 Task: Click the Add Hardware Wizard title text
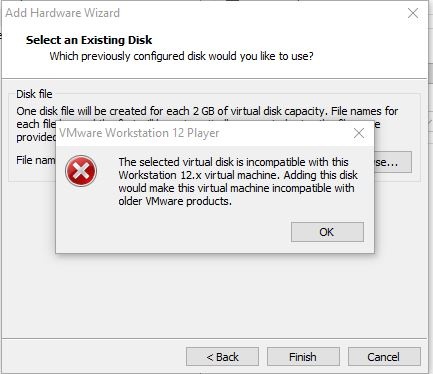click(x=63, y=13)
